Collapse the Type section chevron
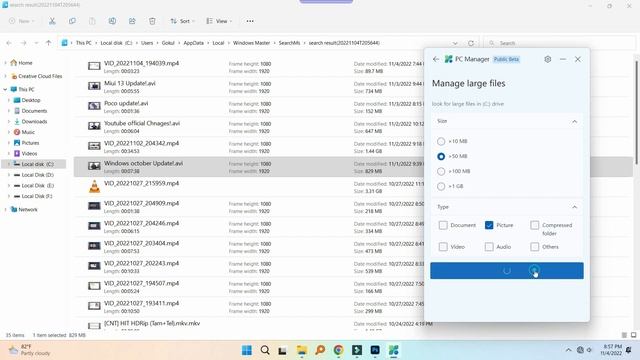This screenshot has height=360, width=640. [x=574, y=207]
